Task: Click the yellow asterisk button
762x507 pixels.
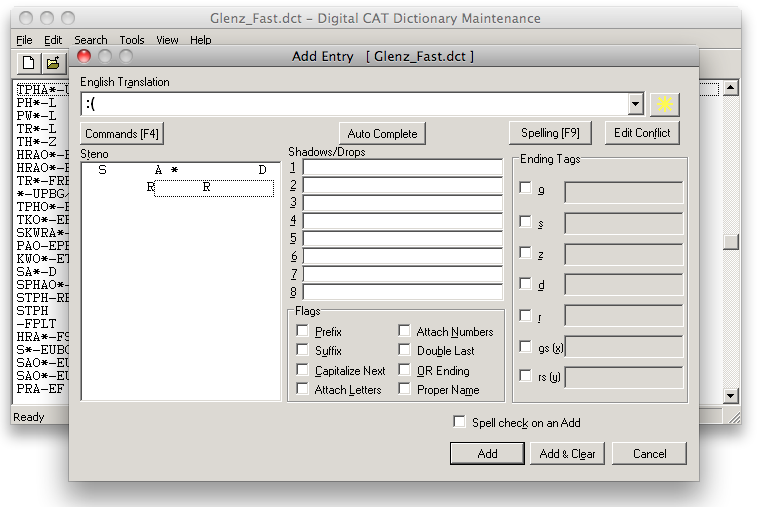Action: [x=664, y=104]
